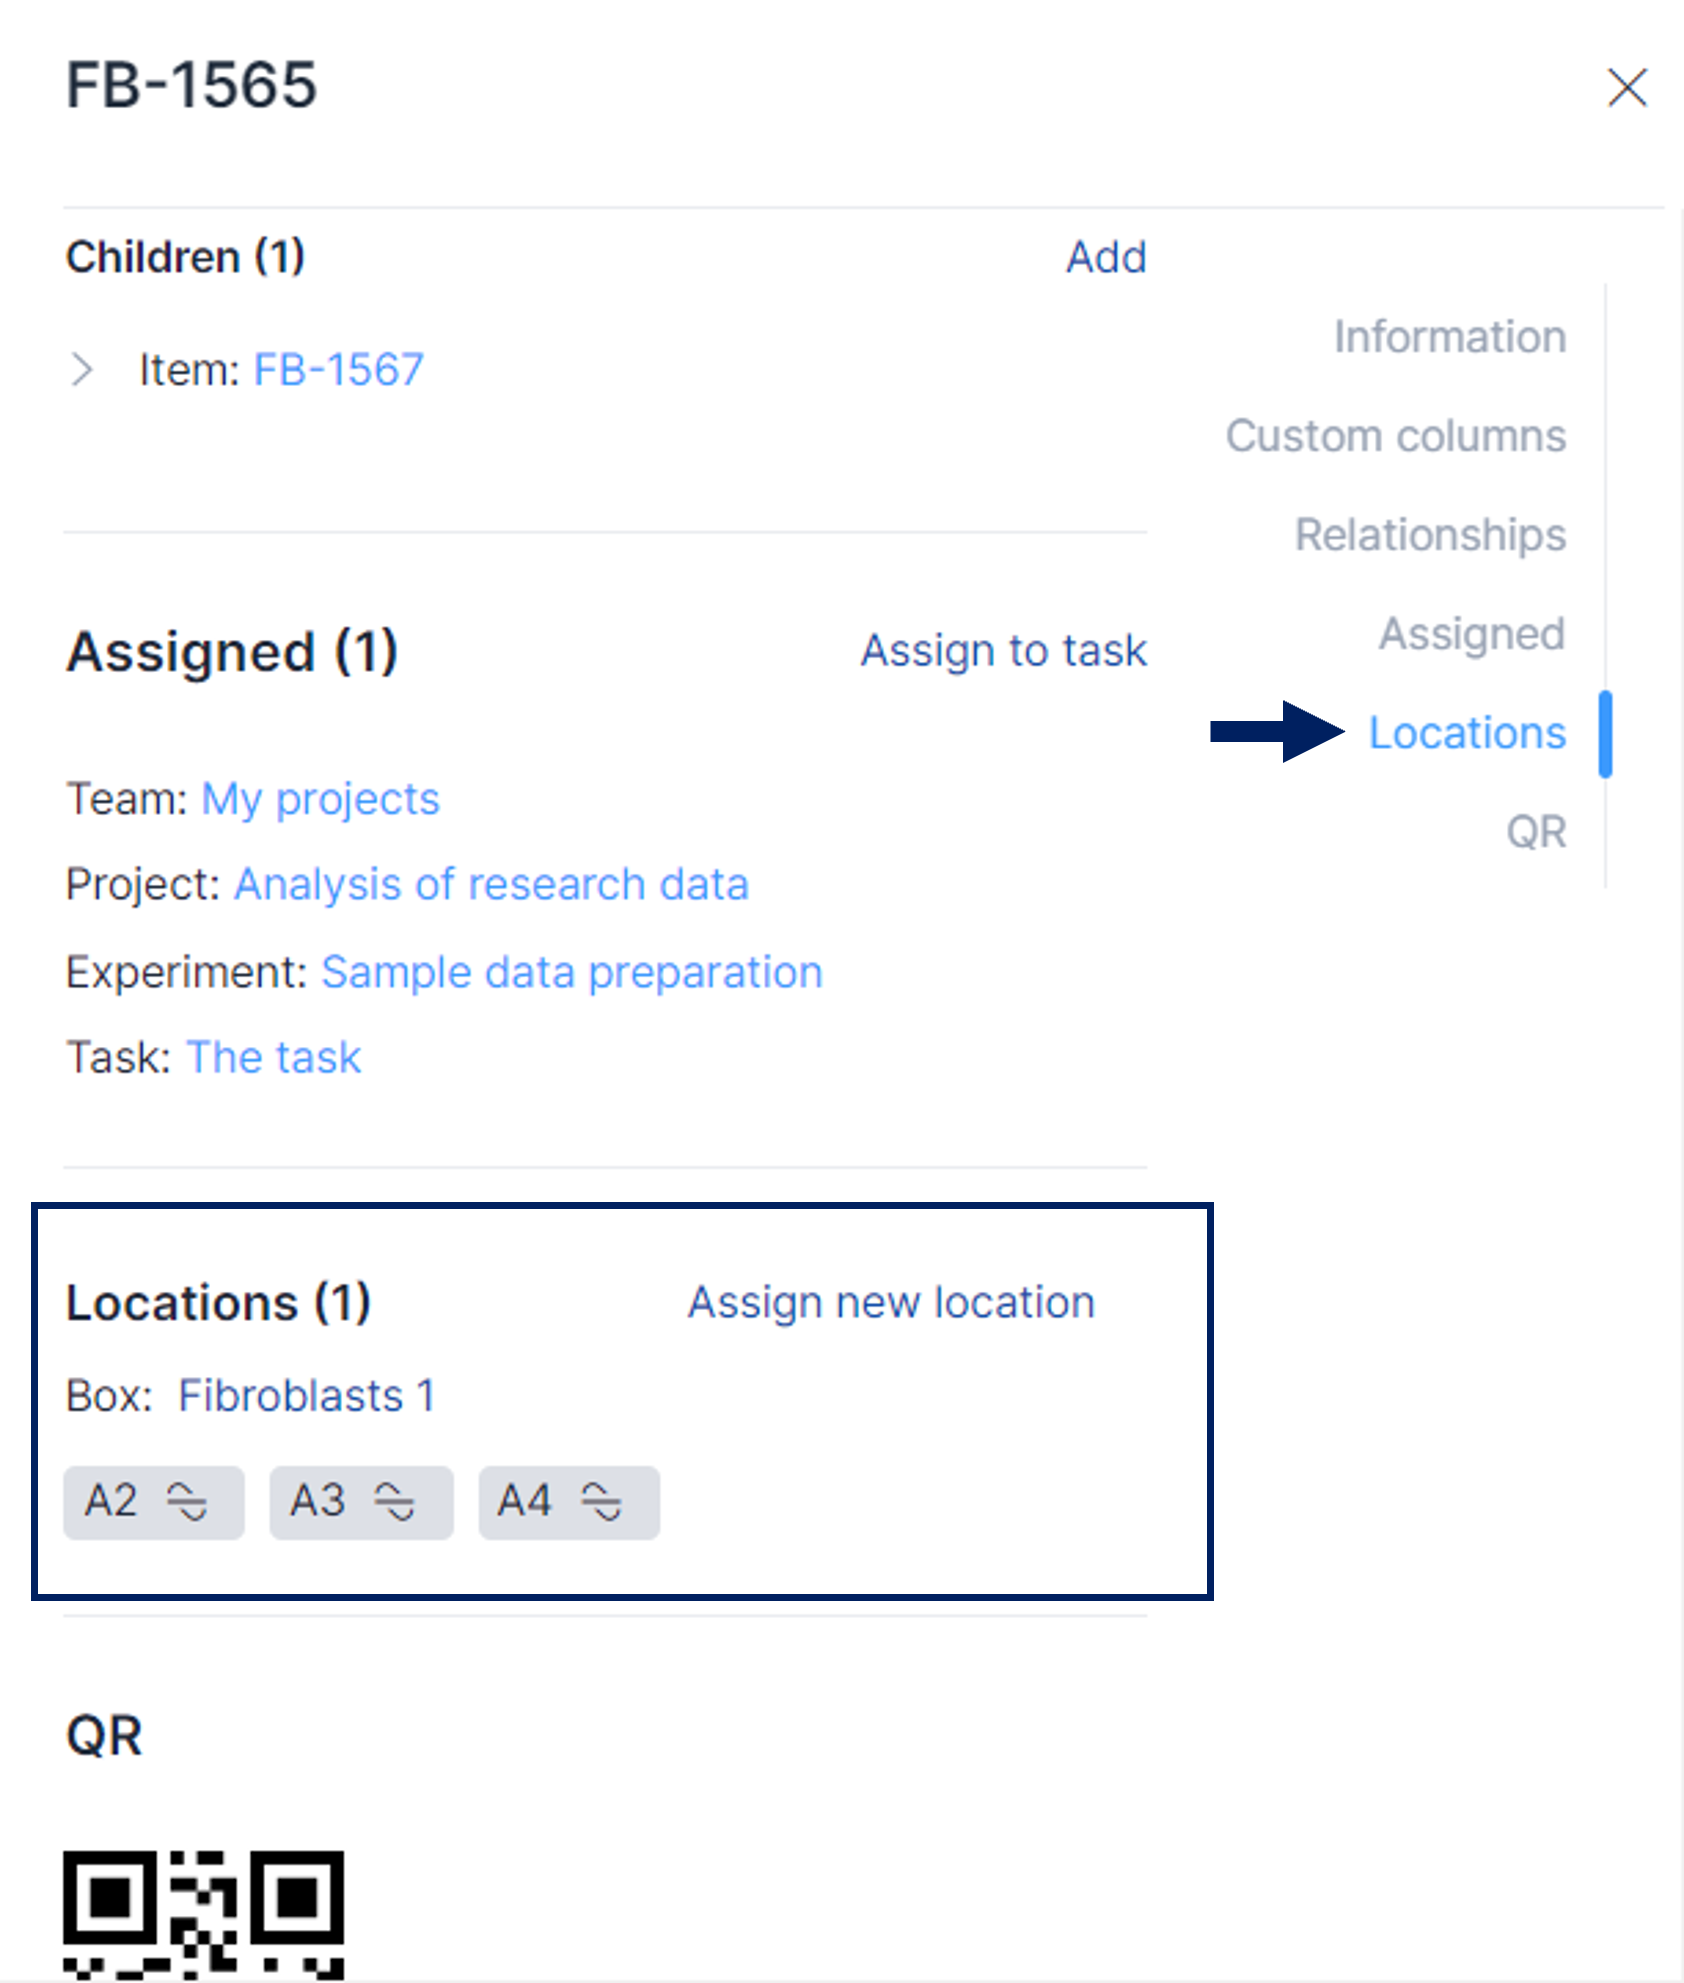Close the FB-1565 panel
Image resolution: width=1684 pixels, height=1983 pixels.
1627,87
